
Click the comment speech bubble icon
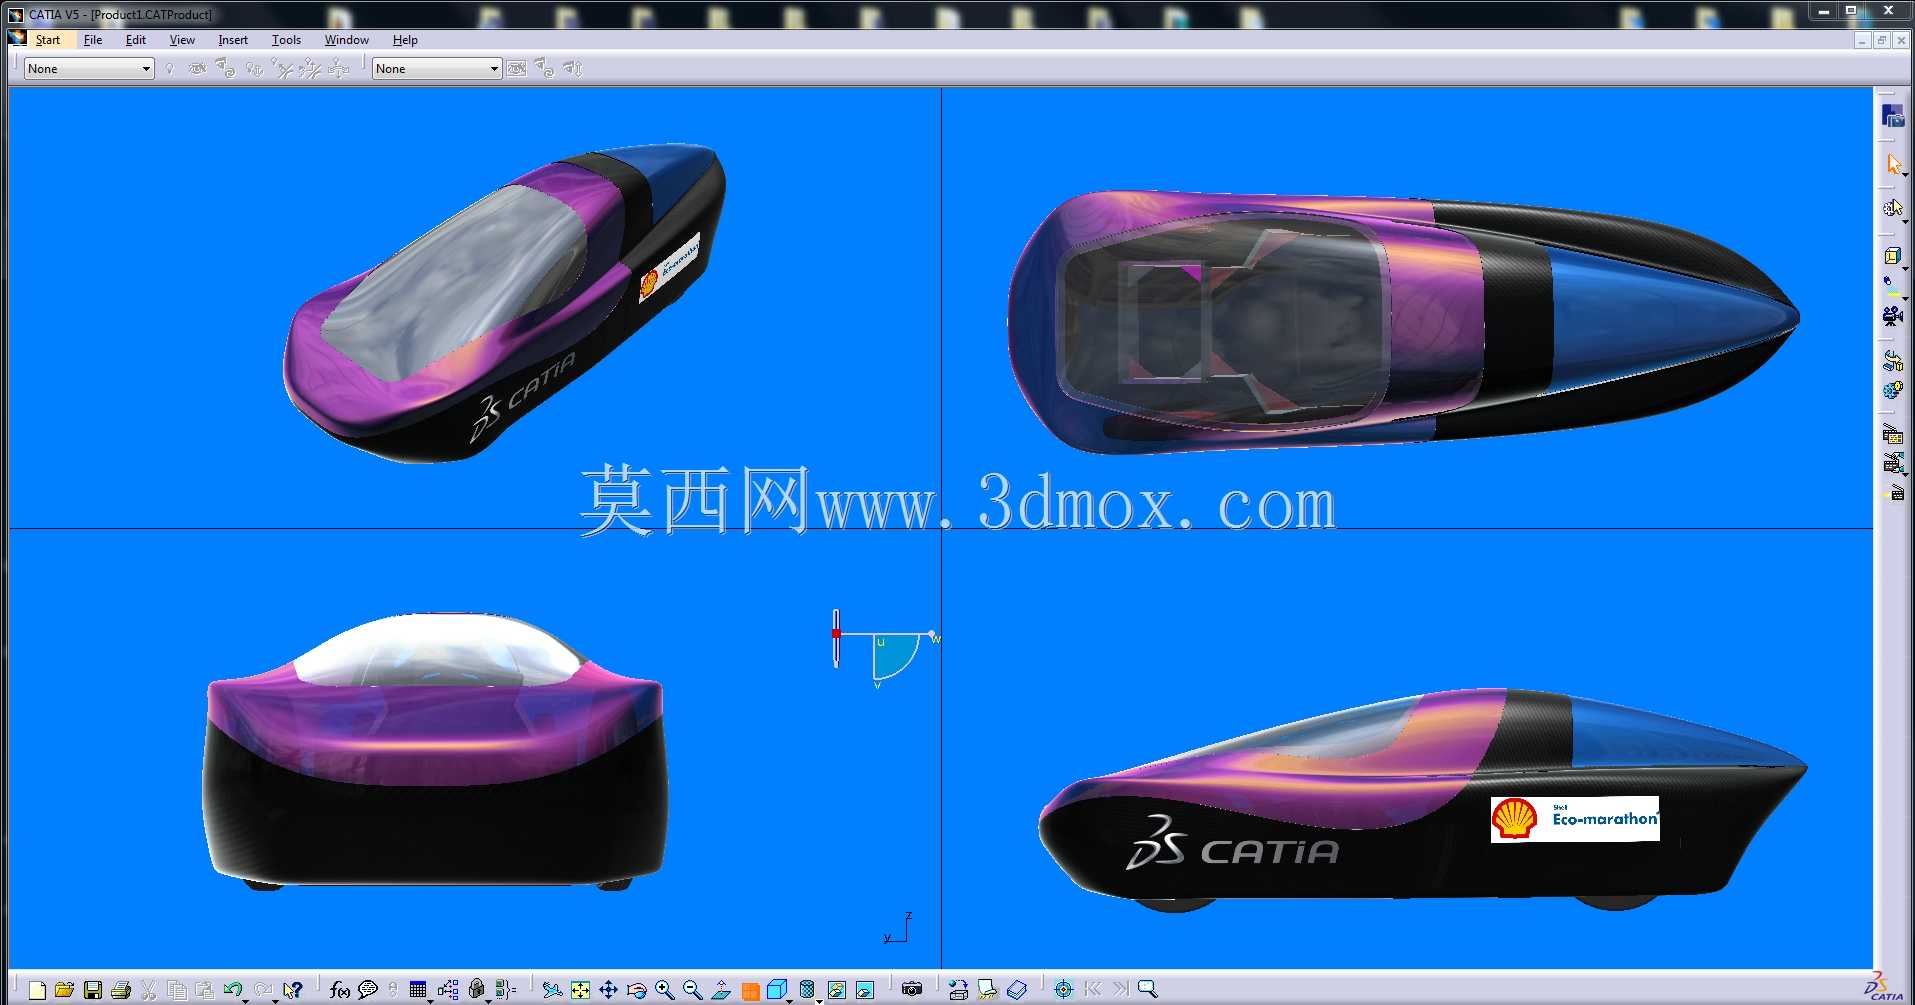click(368, 990)
